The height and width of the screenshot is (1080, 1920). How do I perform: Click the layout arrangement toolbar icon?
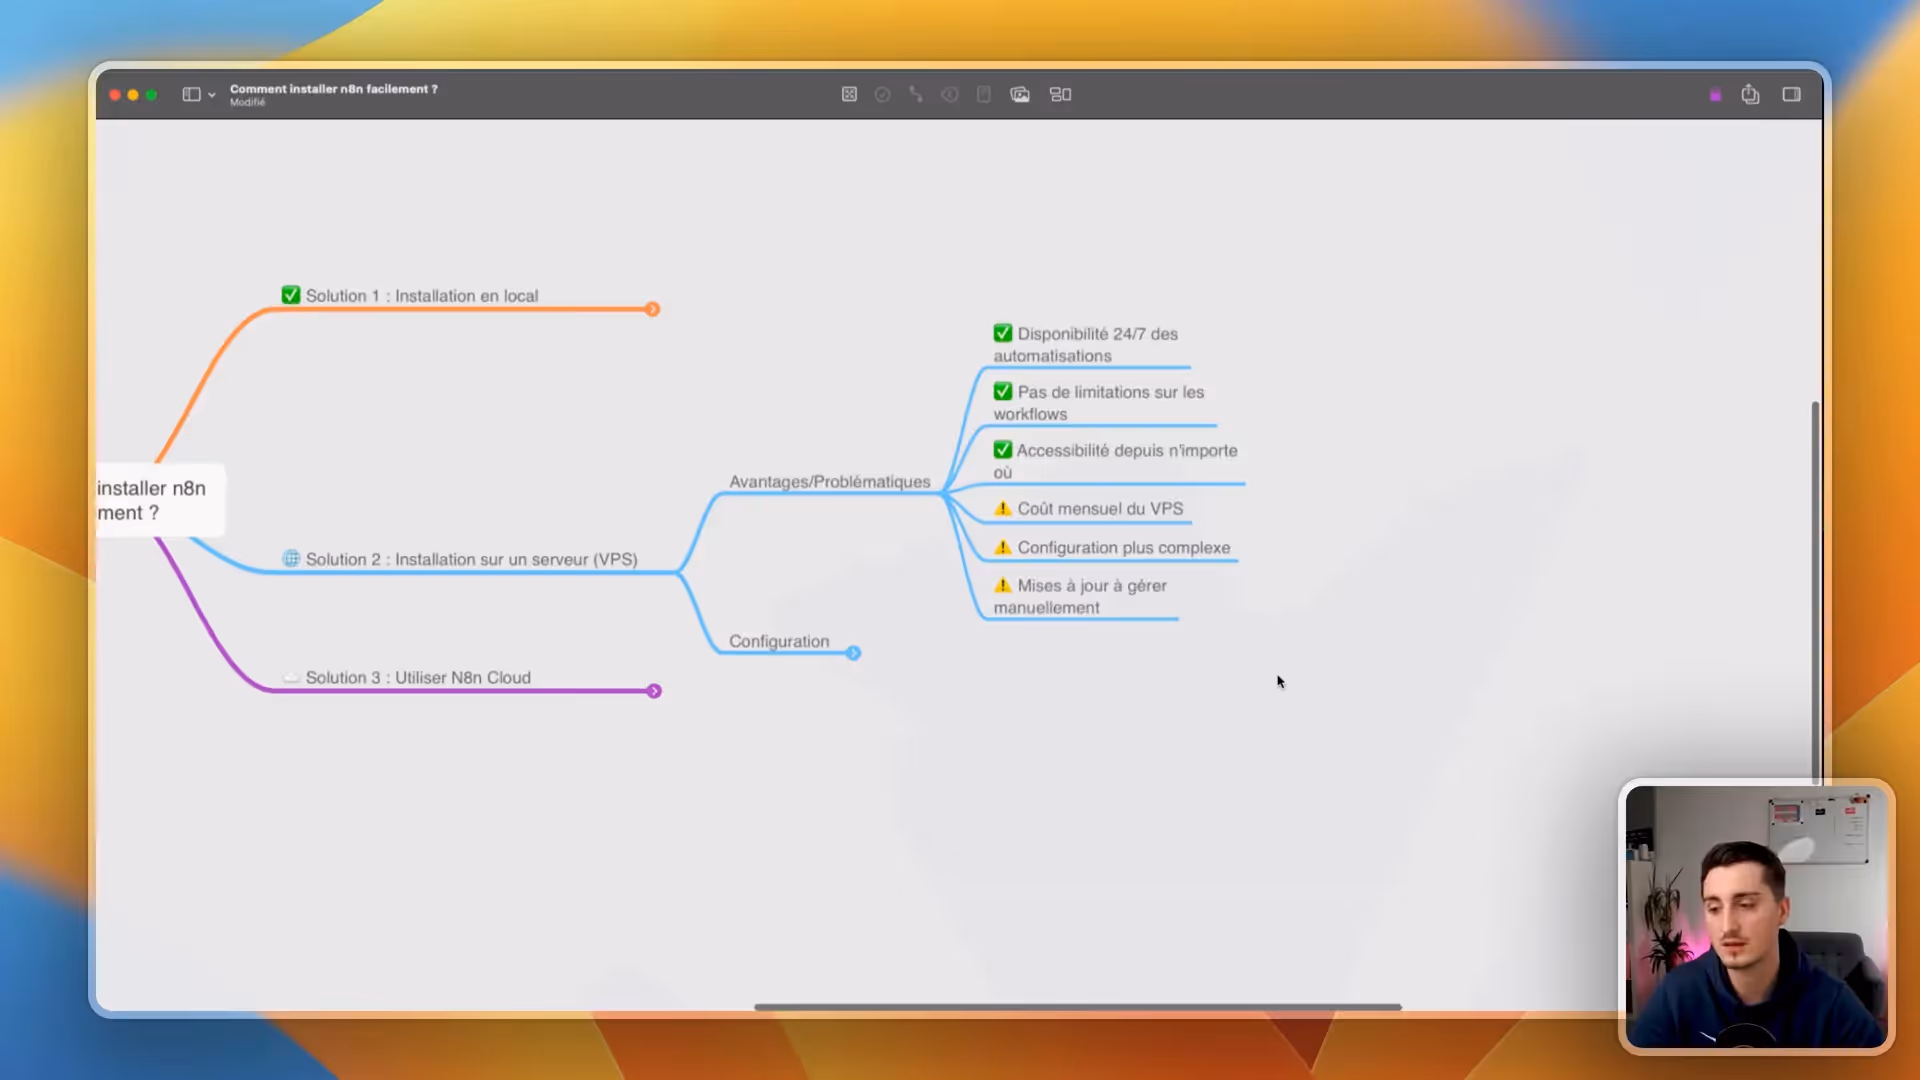pyautogui.click(x=1060, y=94)
